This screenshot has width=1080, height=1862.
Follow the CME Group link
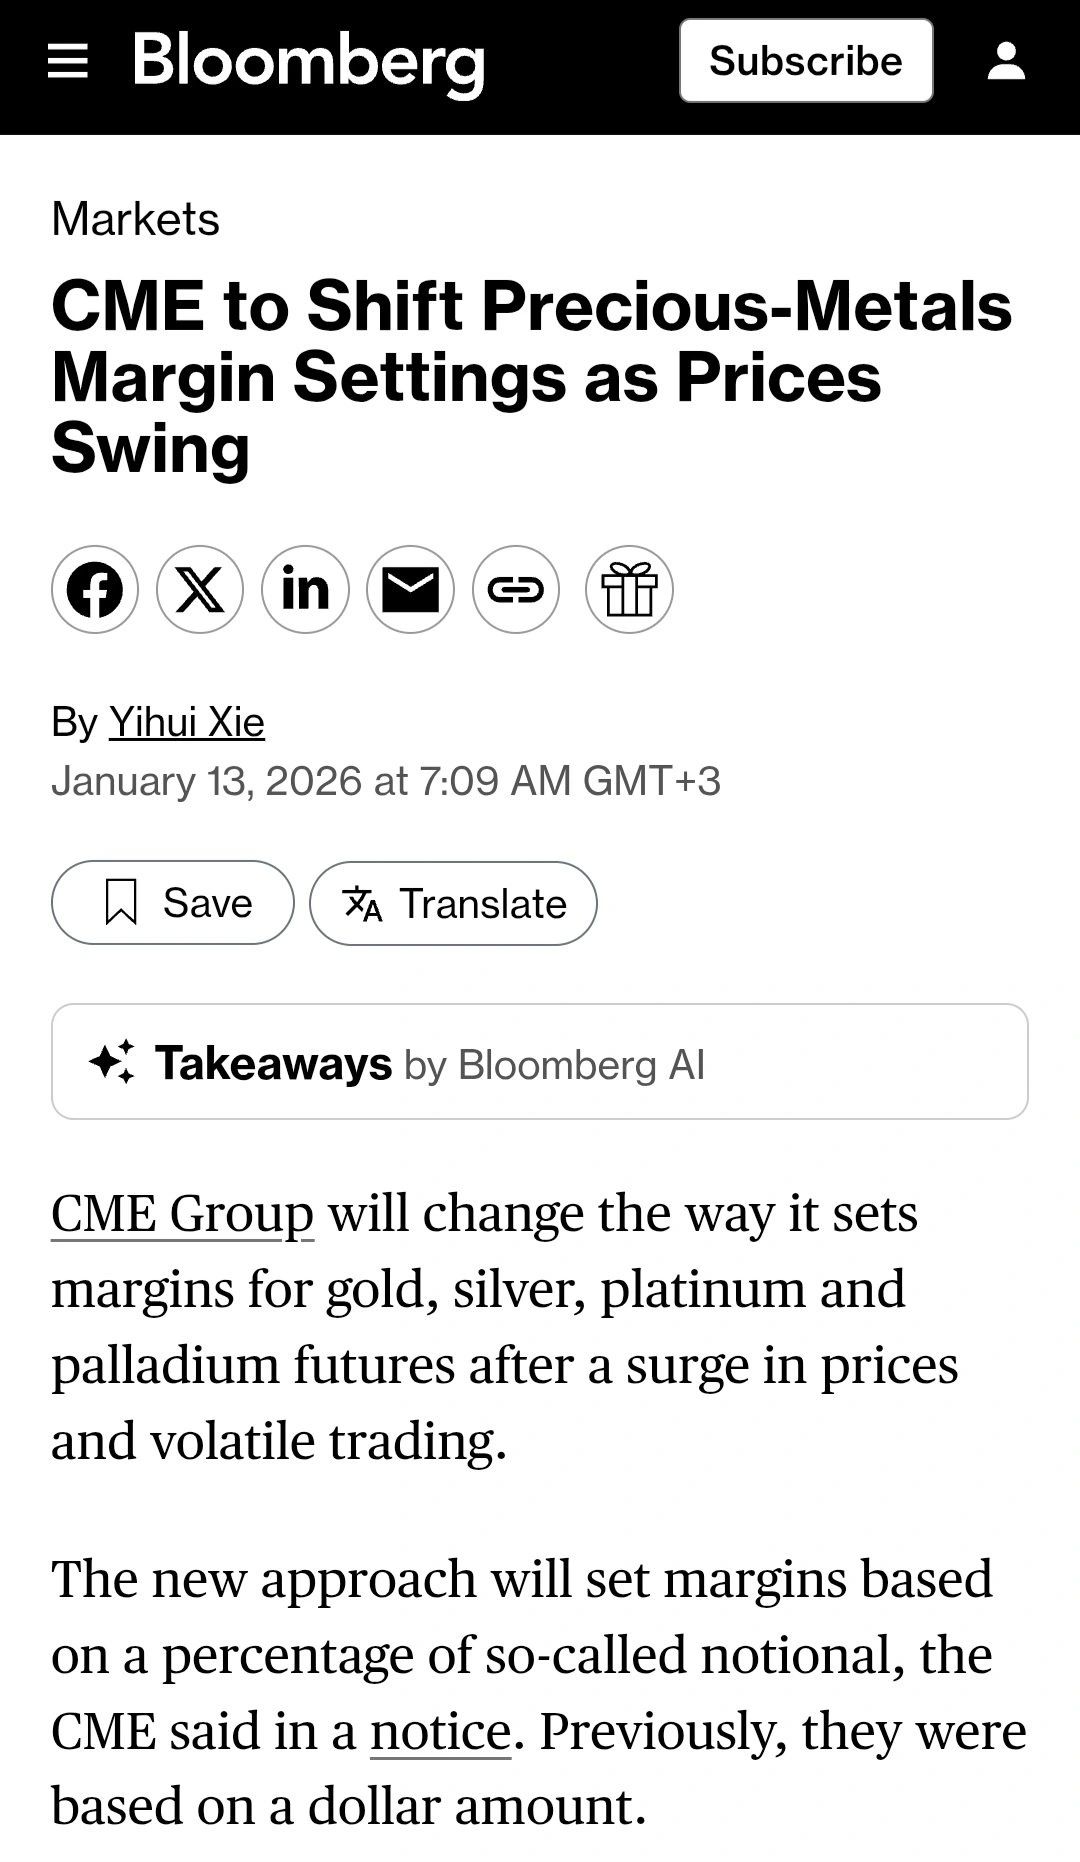tap(183, 1213)
